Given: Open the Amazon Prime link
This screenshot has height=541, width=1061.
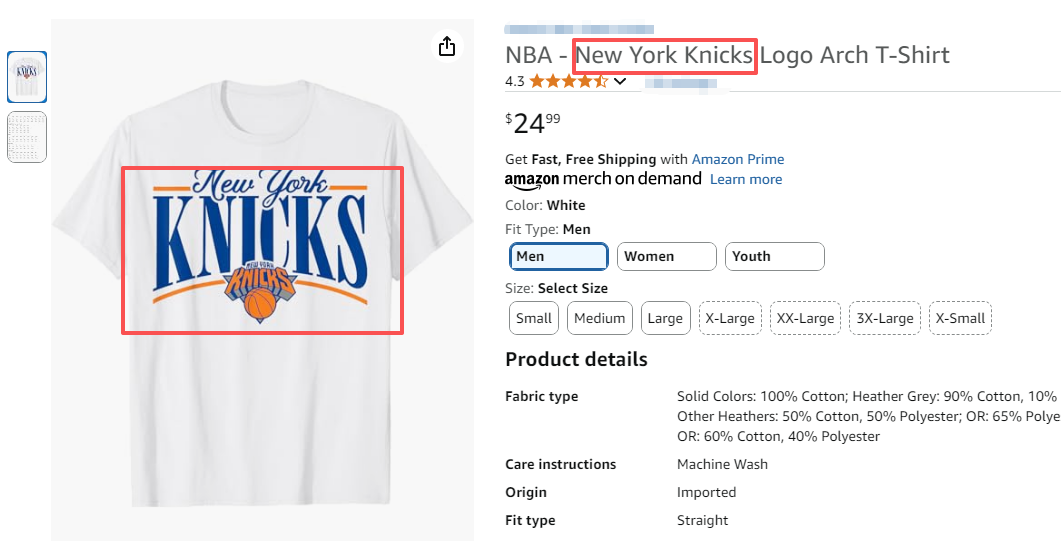Looking at the screenshot, I should (738, 159).
